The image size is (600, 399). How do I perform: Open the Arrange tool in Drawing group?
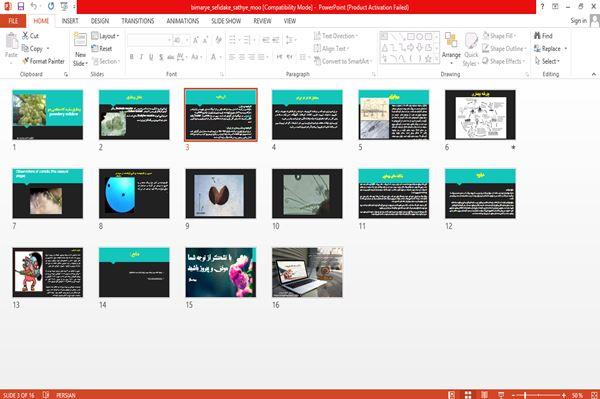click(x=451, y=46)
